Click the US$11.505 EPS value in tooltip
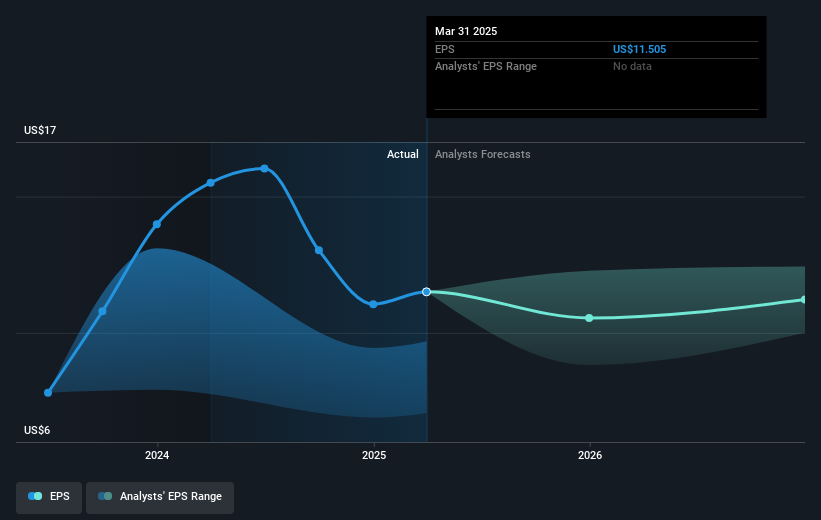821x520 pixels. point(639,49)
